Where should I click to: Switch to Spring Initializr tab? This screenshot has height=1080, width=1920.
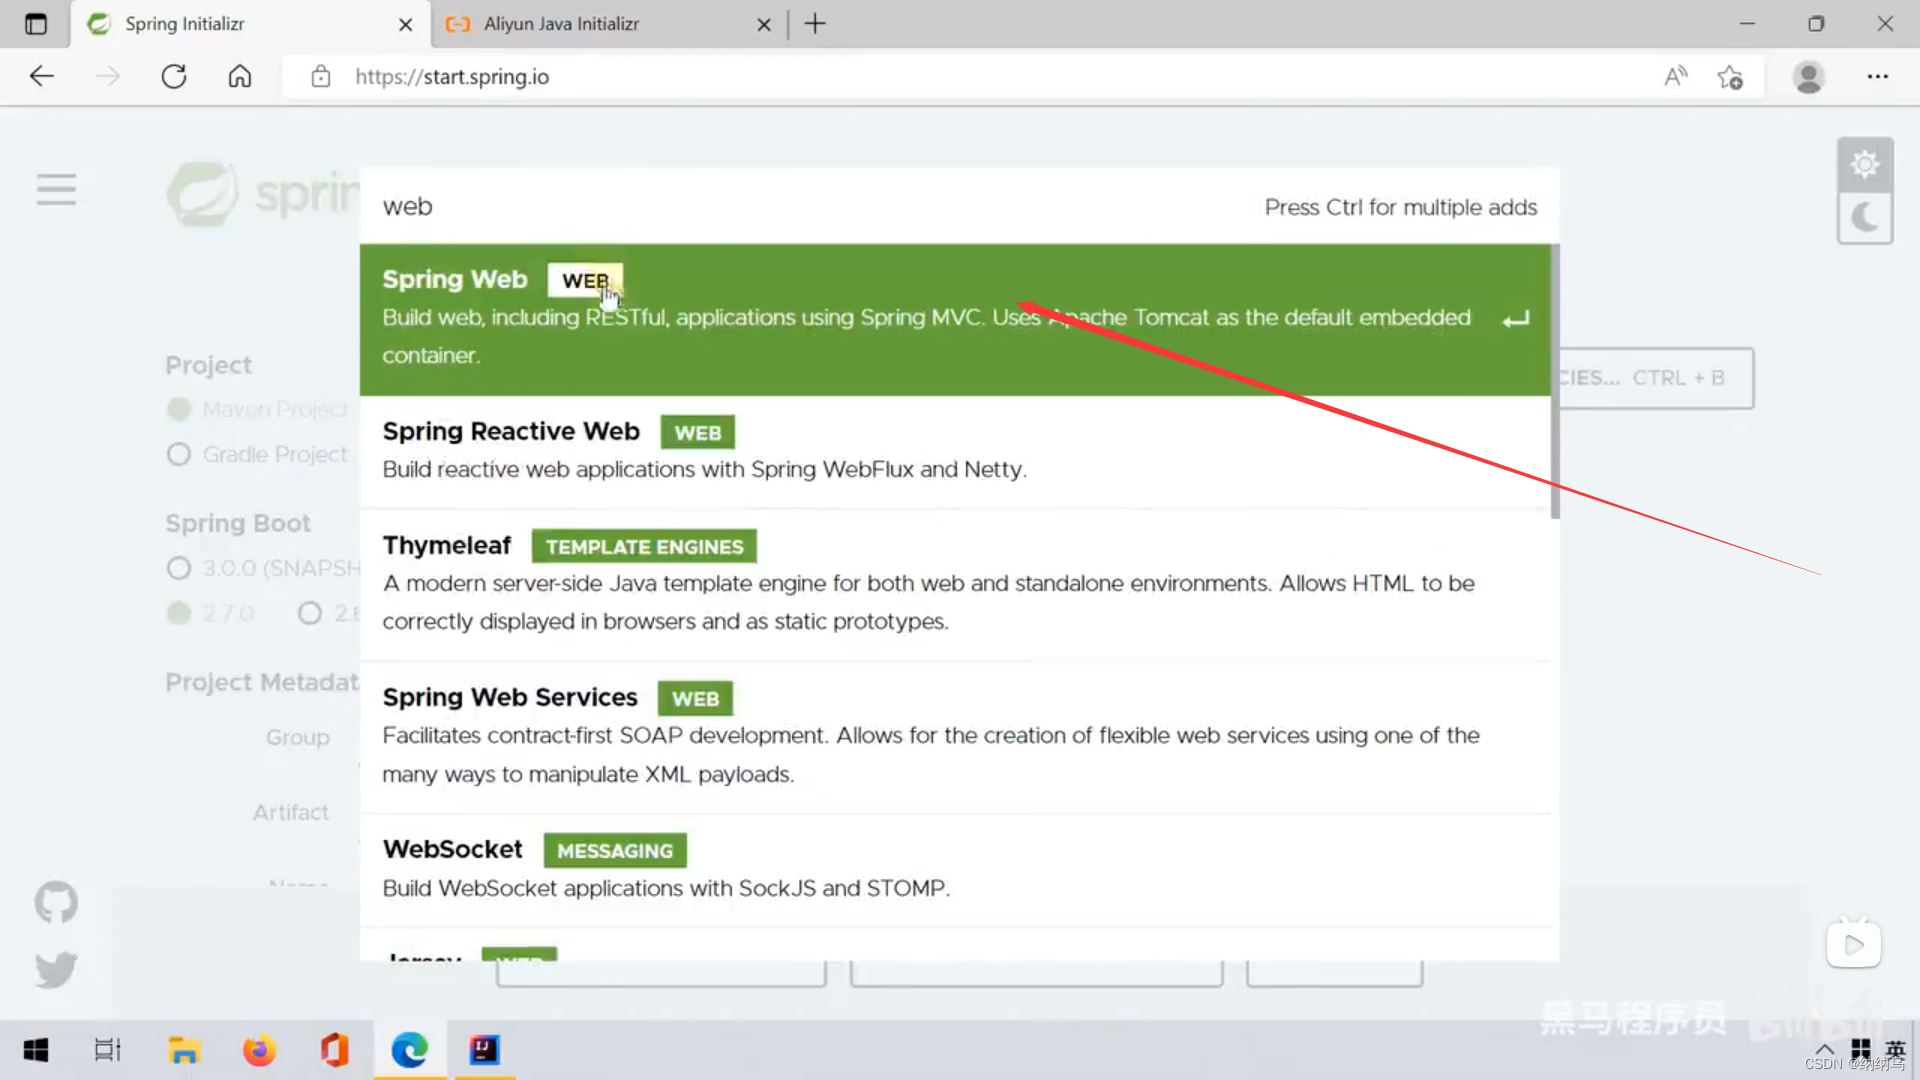tap(250, 24)
